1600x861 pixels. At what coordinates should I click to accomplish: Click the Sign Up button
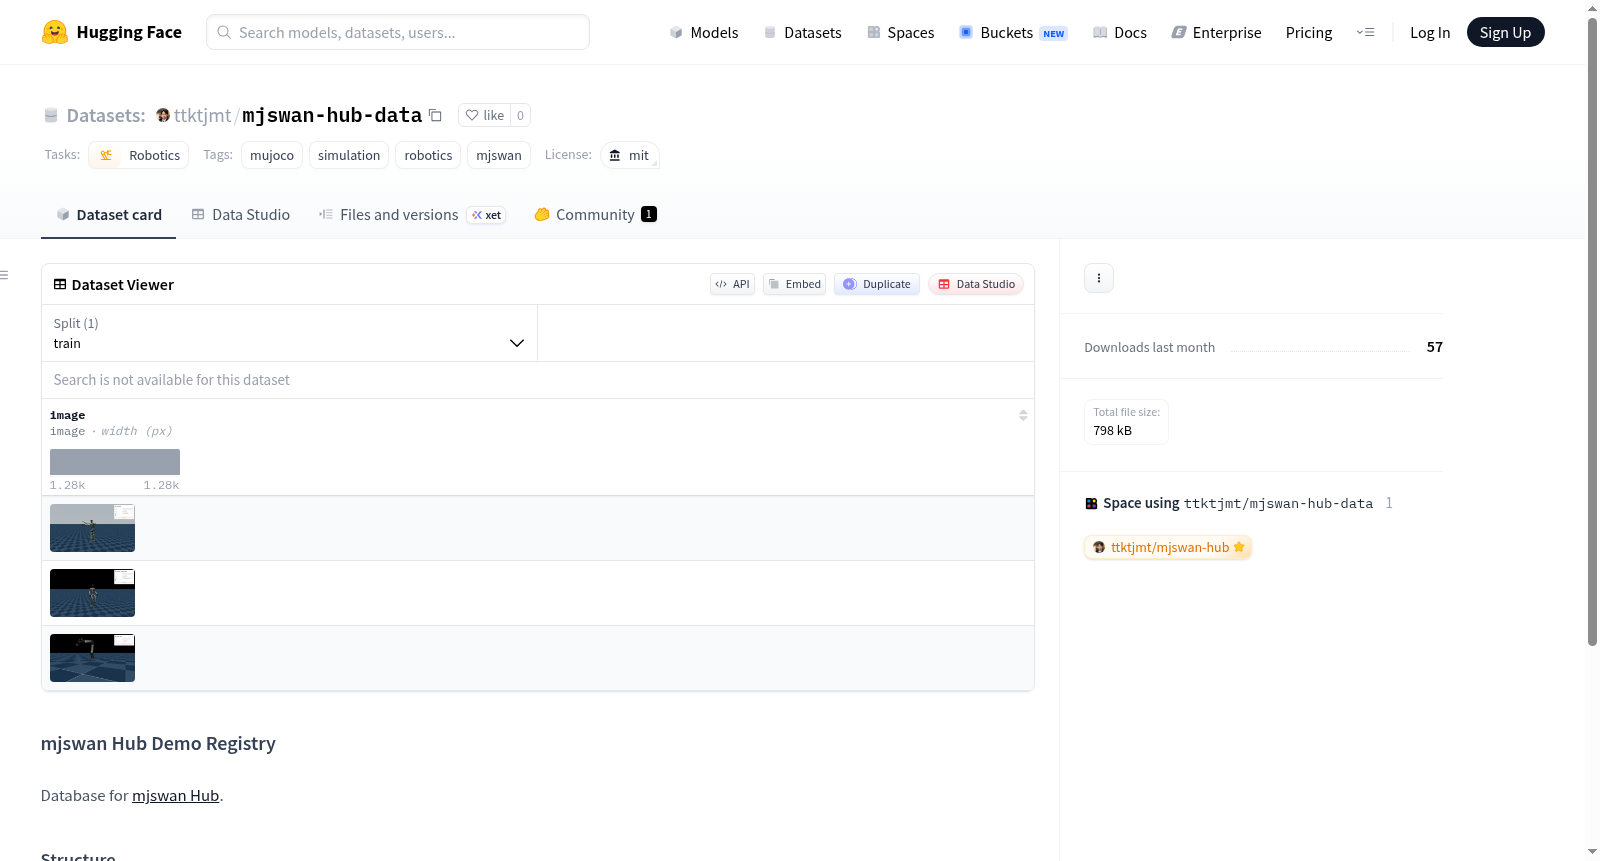click(x=1505, y=32)
